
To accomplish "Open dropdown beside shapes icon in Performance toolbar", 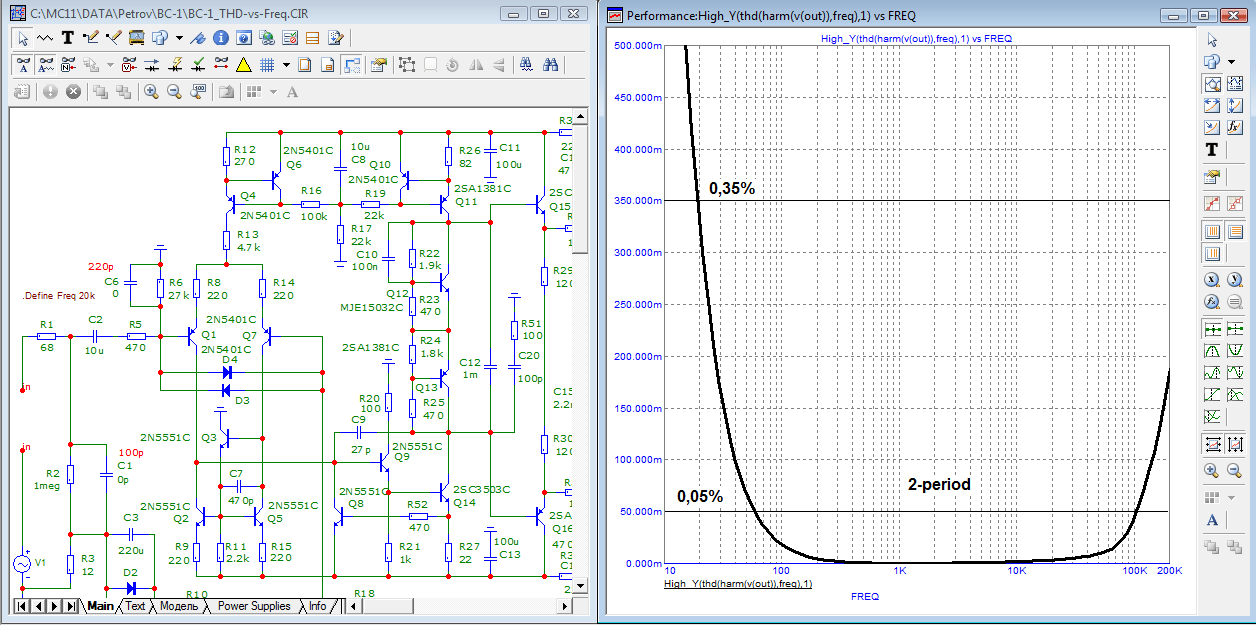I will tap(1232, 61).
